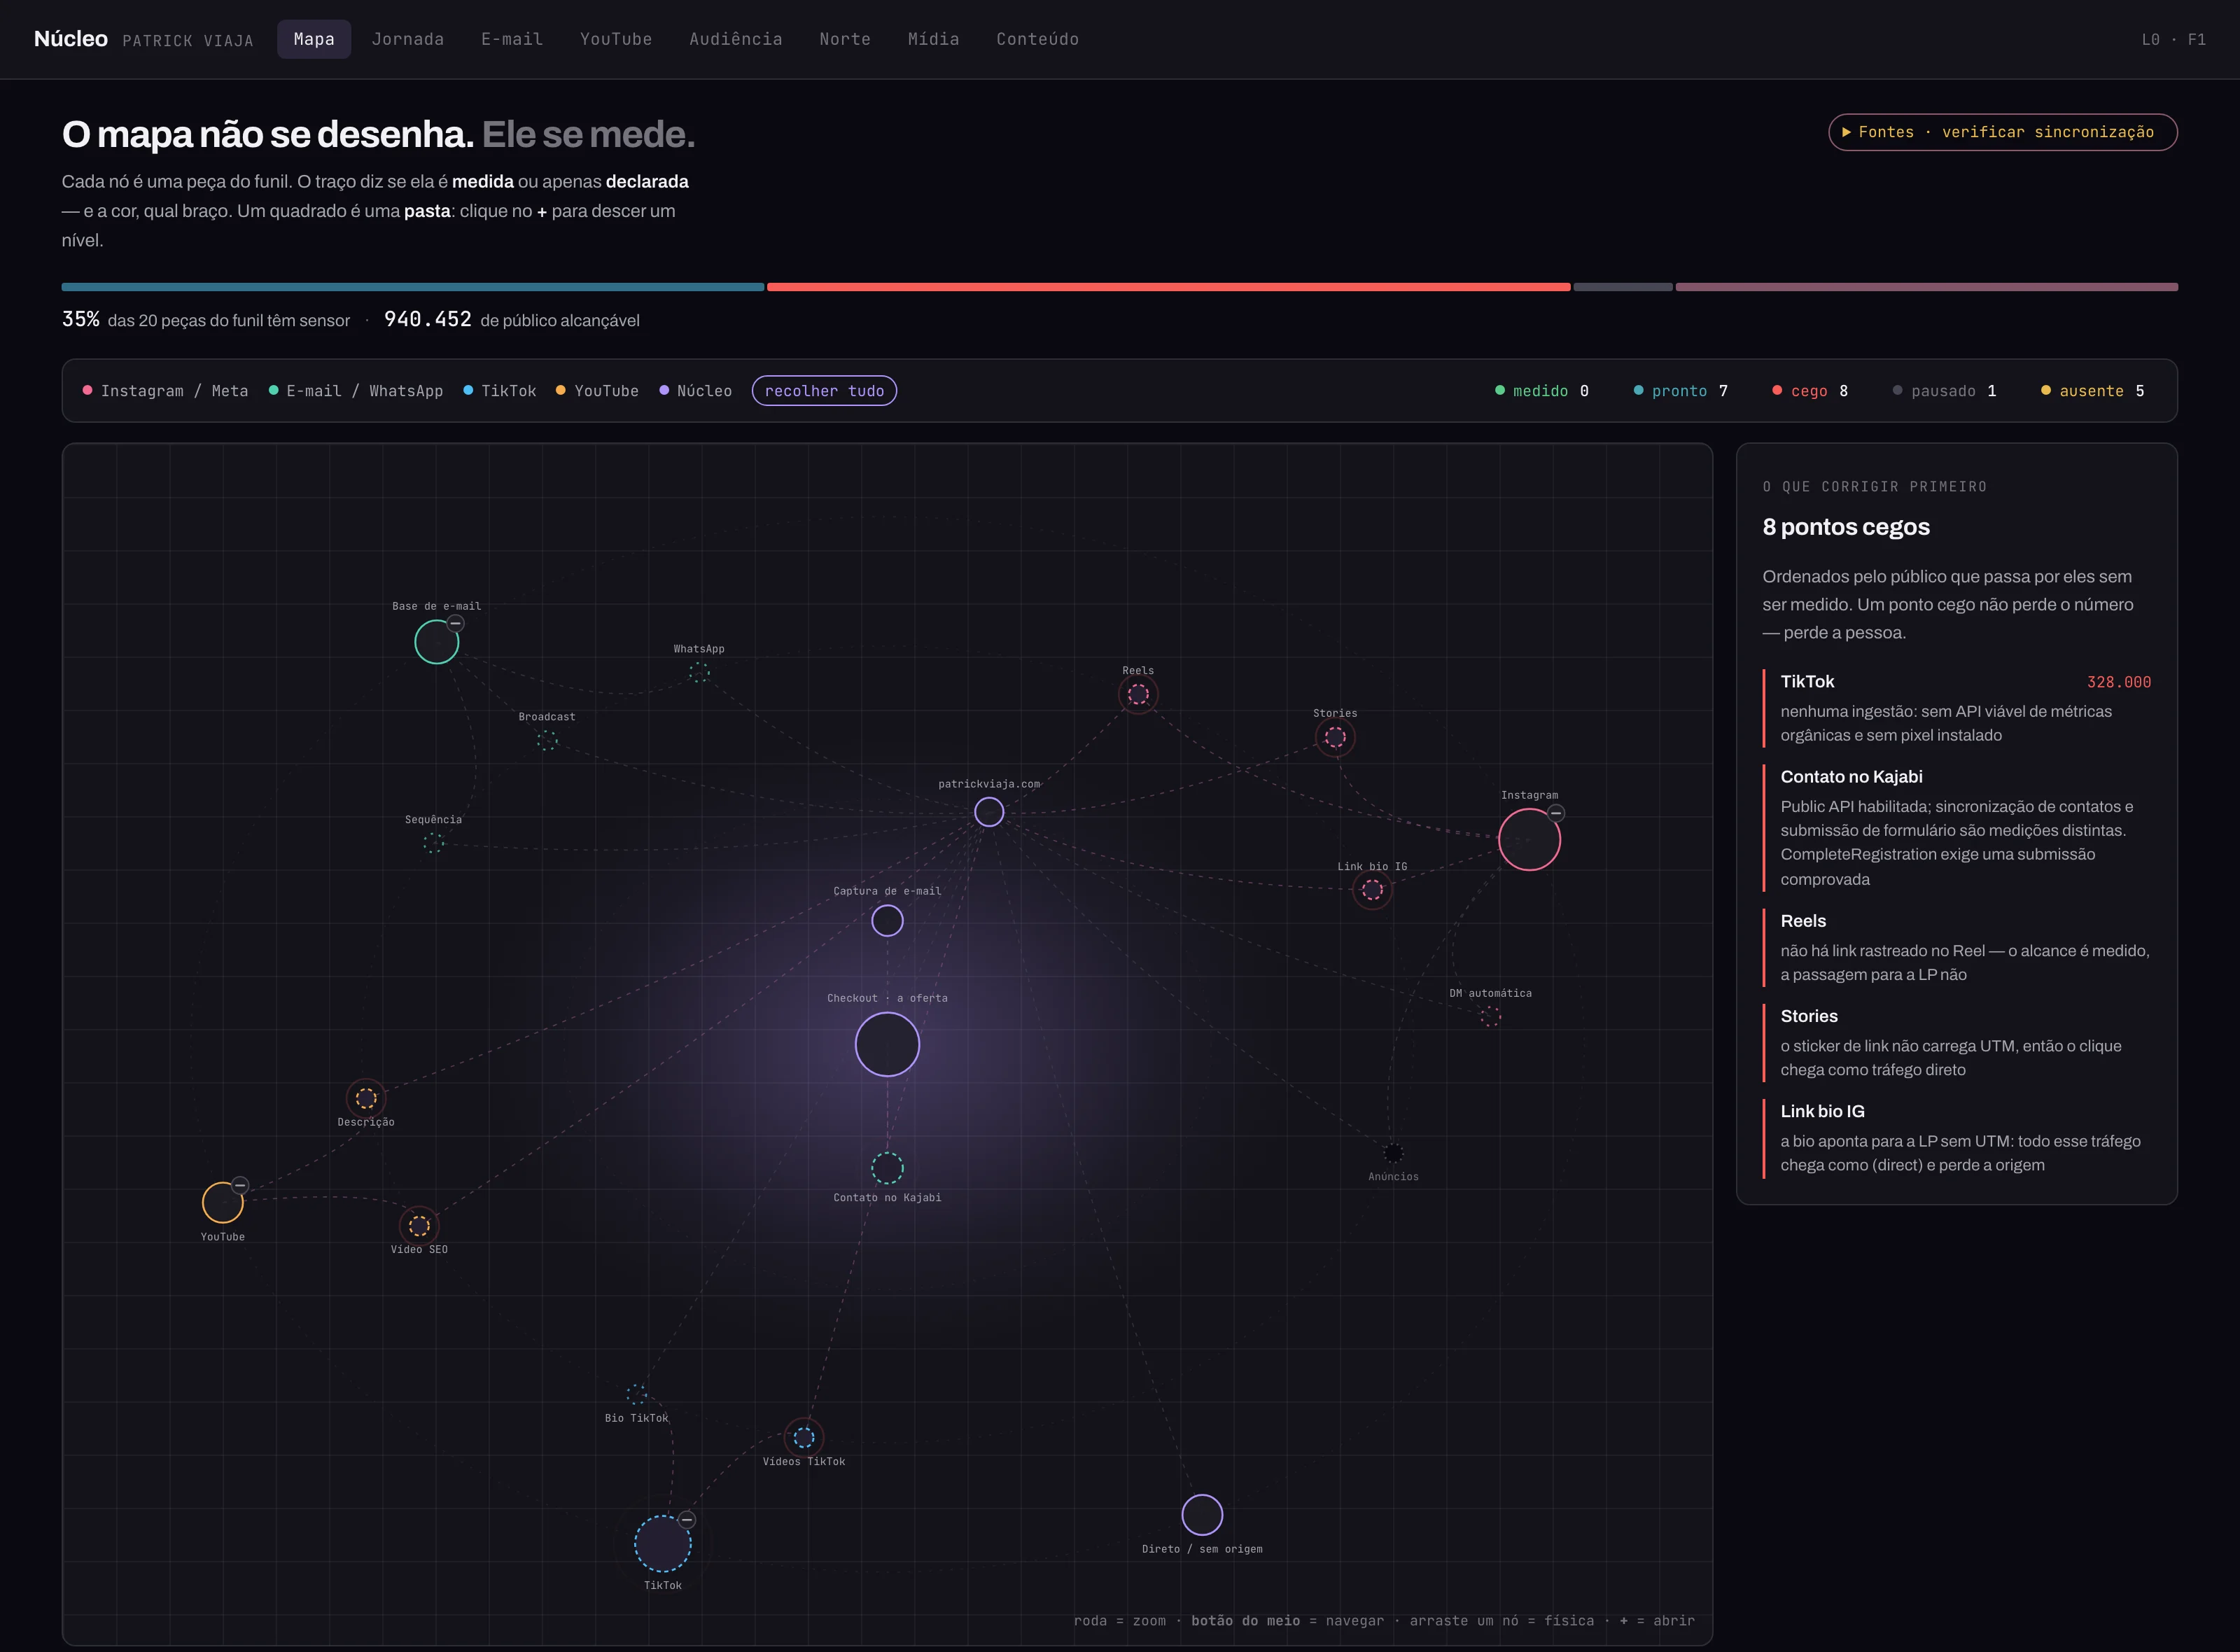Select the Contato no Kajabi node
This screenshot has width=2240, height=1652.
coord(887,1167)
